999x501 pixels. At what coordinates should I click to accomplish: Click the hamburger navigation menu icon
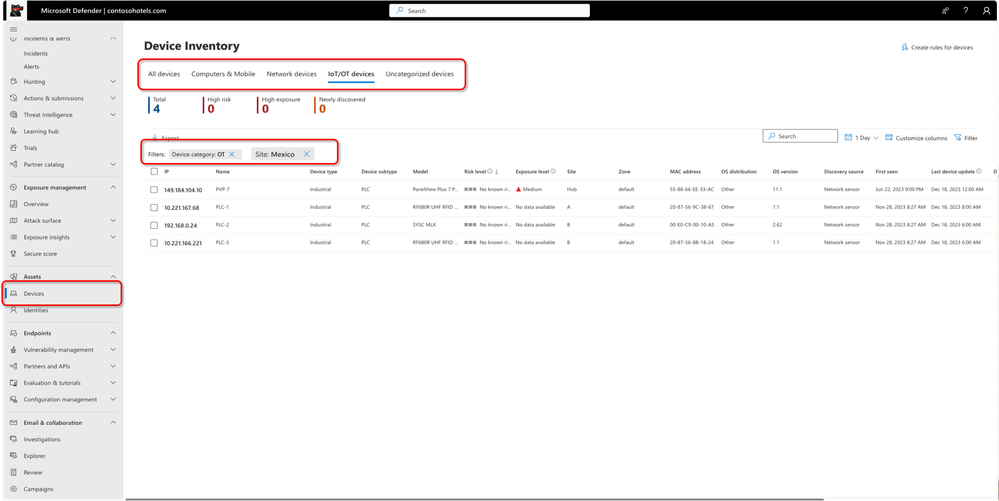point(13,30)
